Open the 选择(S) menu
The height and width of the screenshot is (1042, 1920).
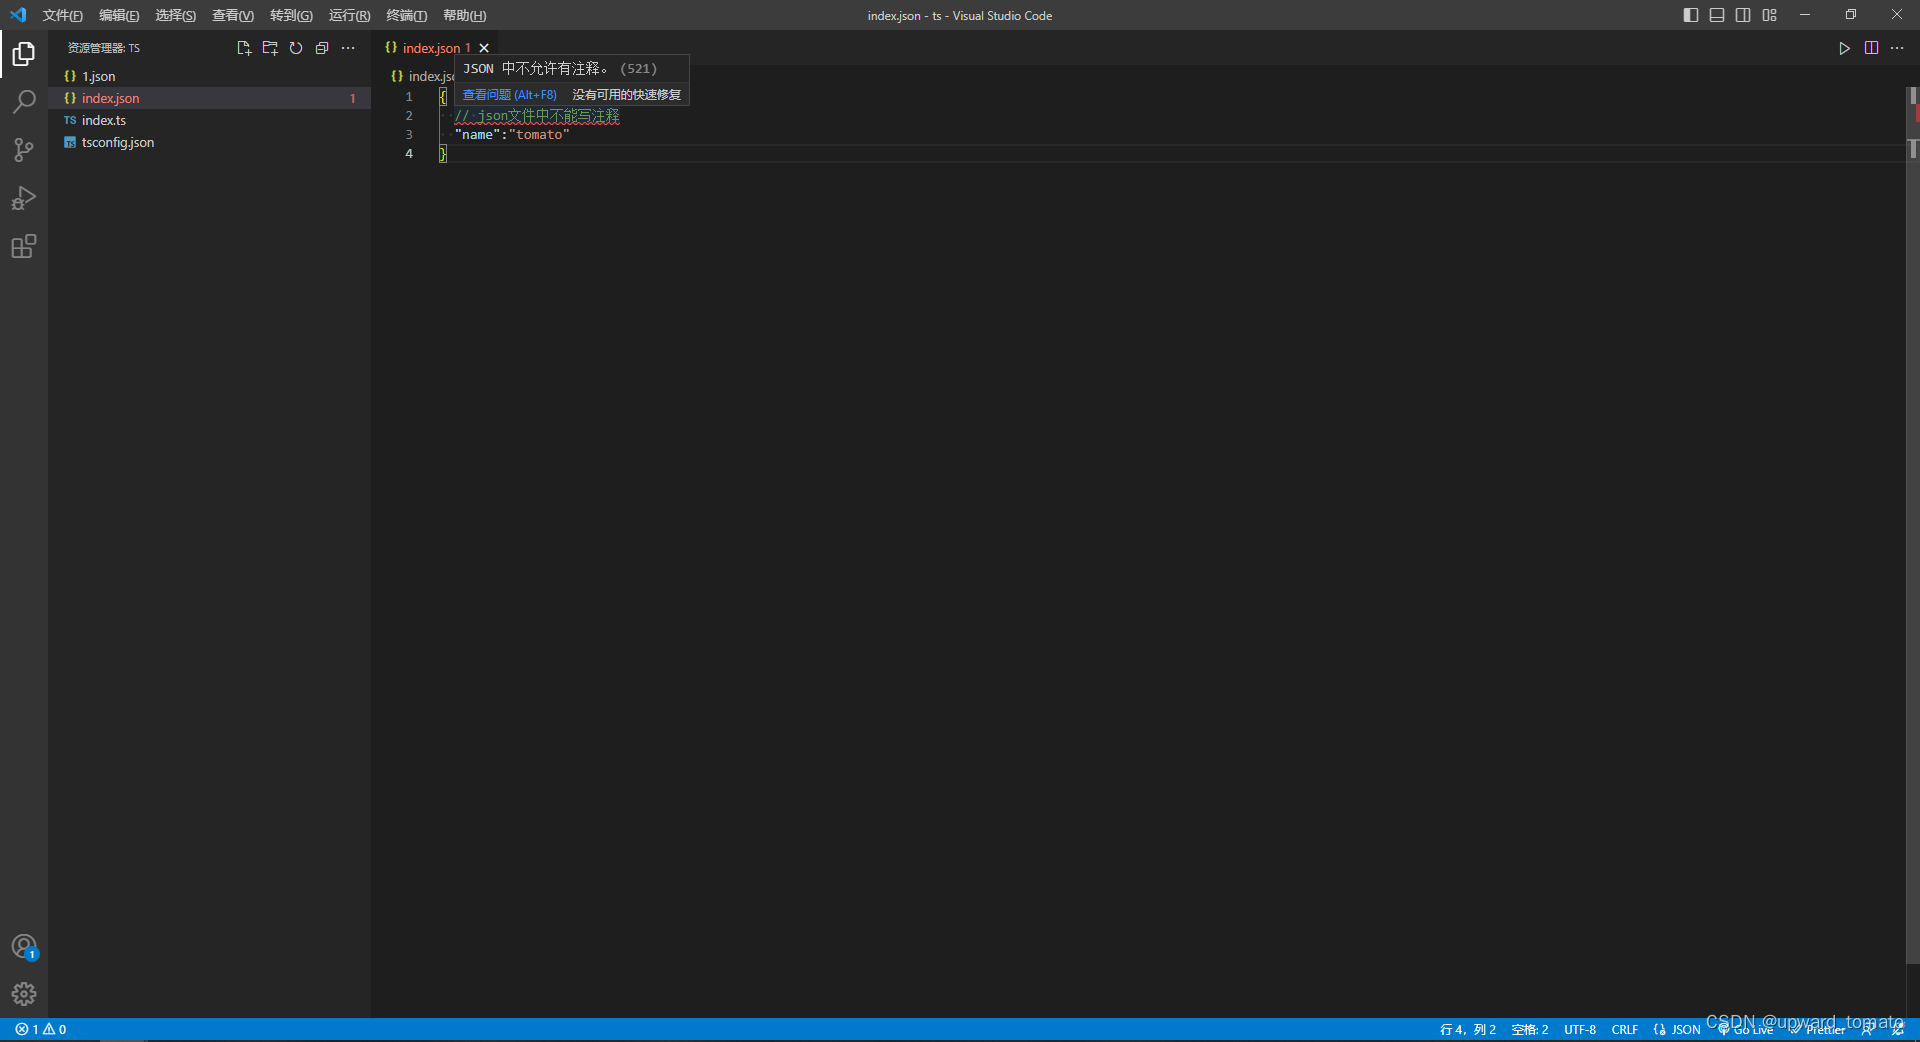[175, 15]
